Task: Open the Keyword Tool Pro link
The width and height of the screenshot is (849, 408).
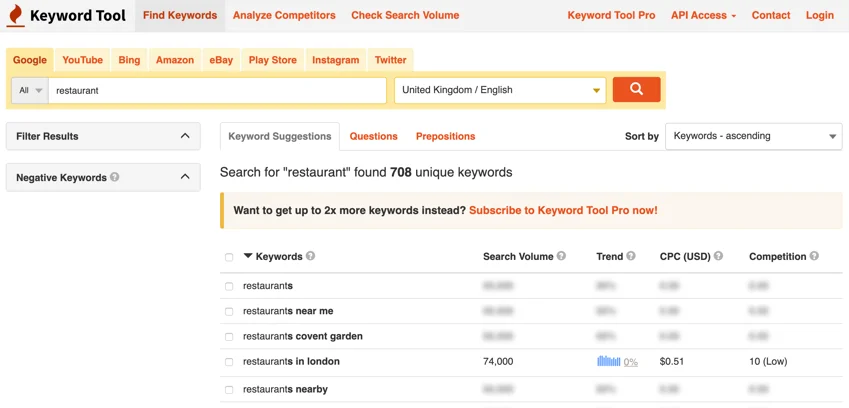Action: tap(611, 15)
